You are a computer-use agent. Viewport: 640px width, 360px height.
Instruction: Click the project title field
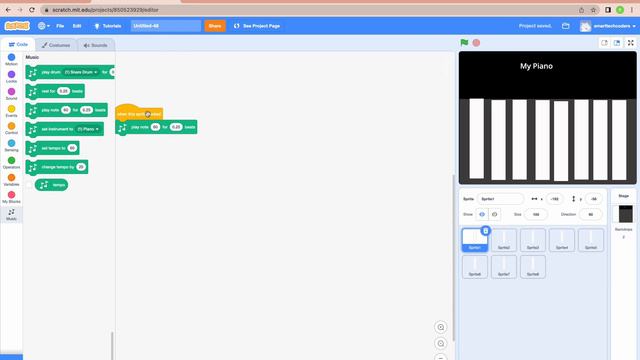click(166, 26)
